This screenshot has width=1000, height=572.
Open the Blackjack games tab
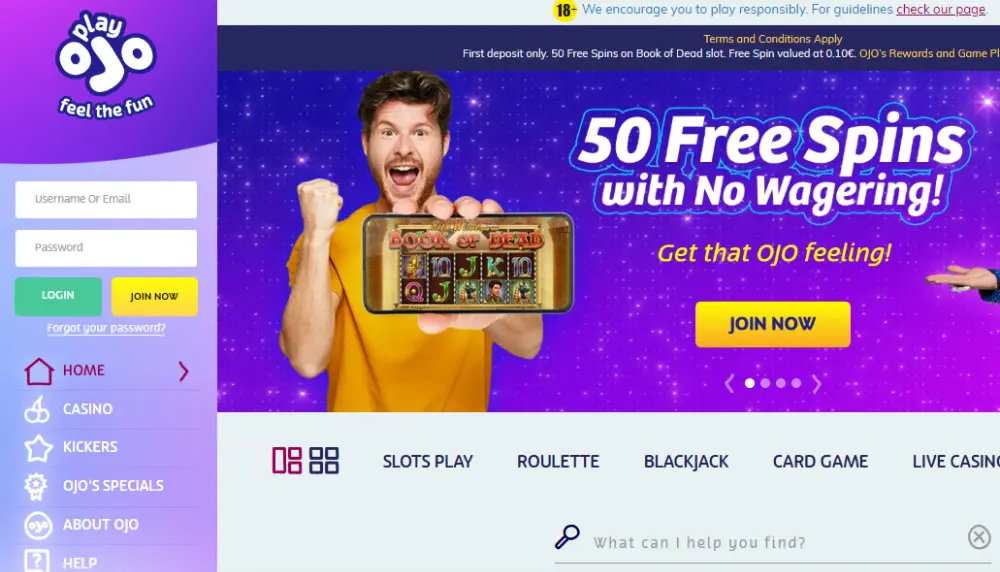686,462
